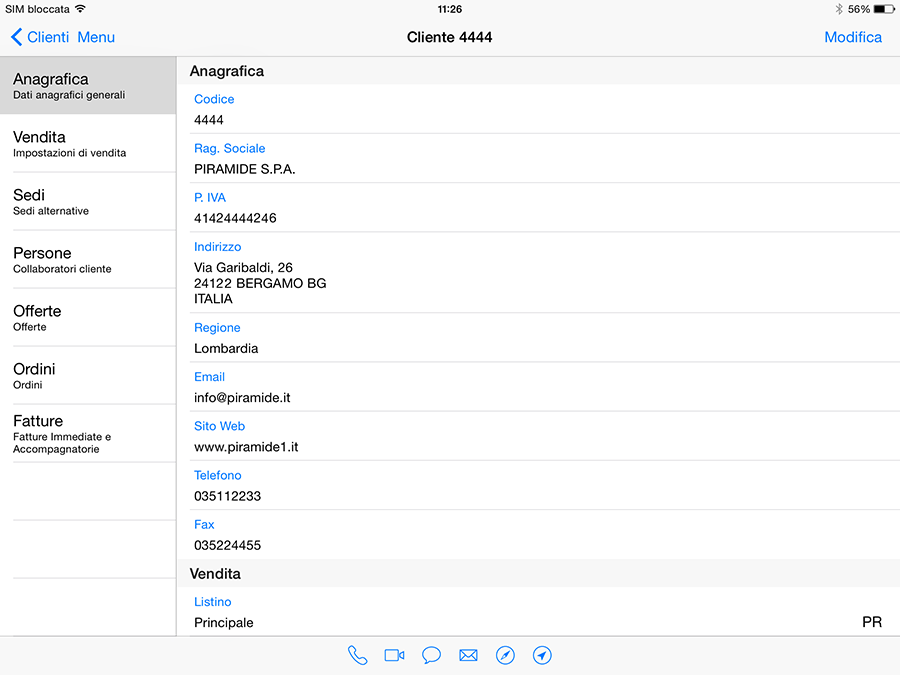Tap telephone number 035112233

[x=227, y=496]
